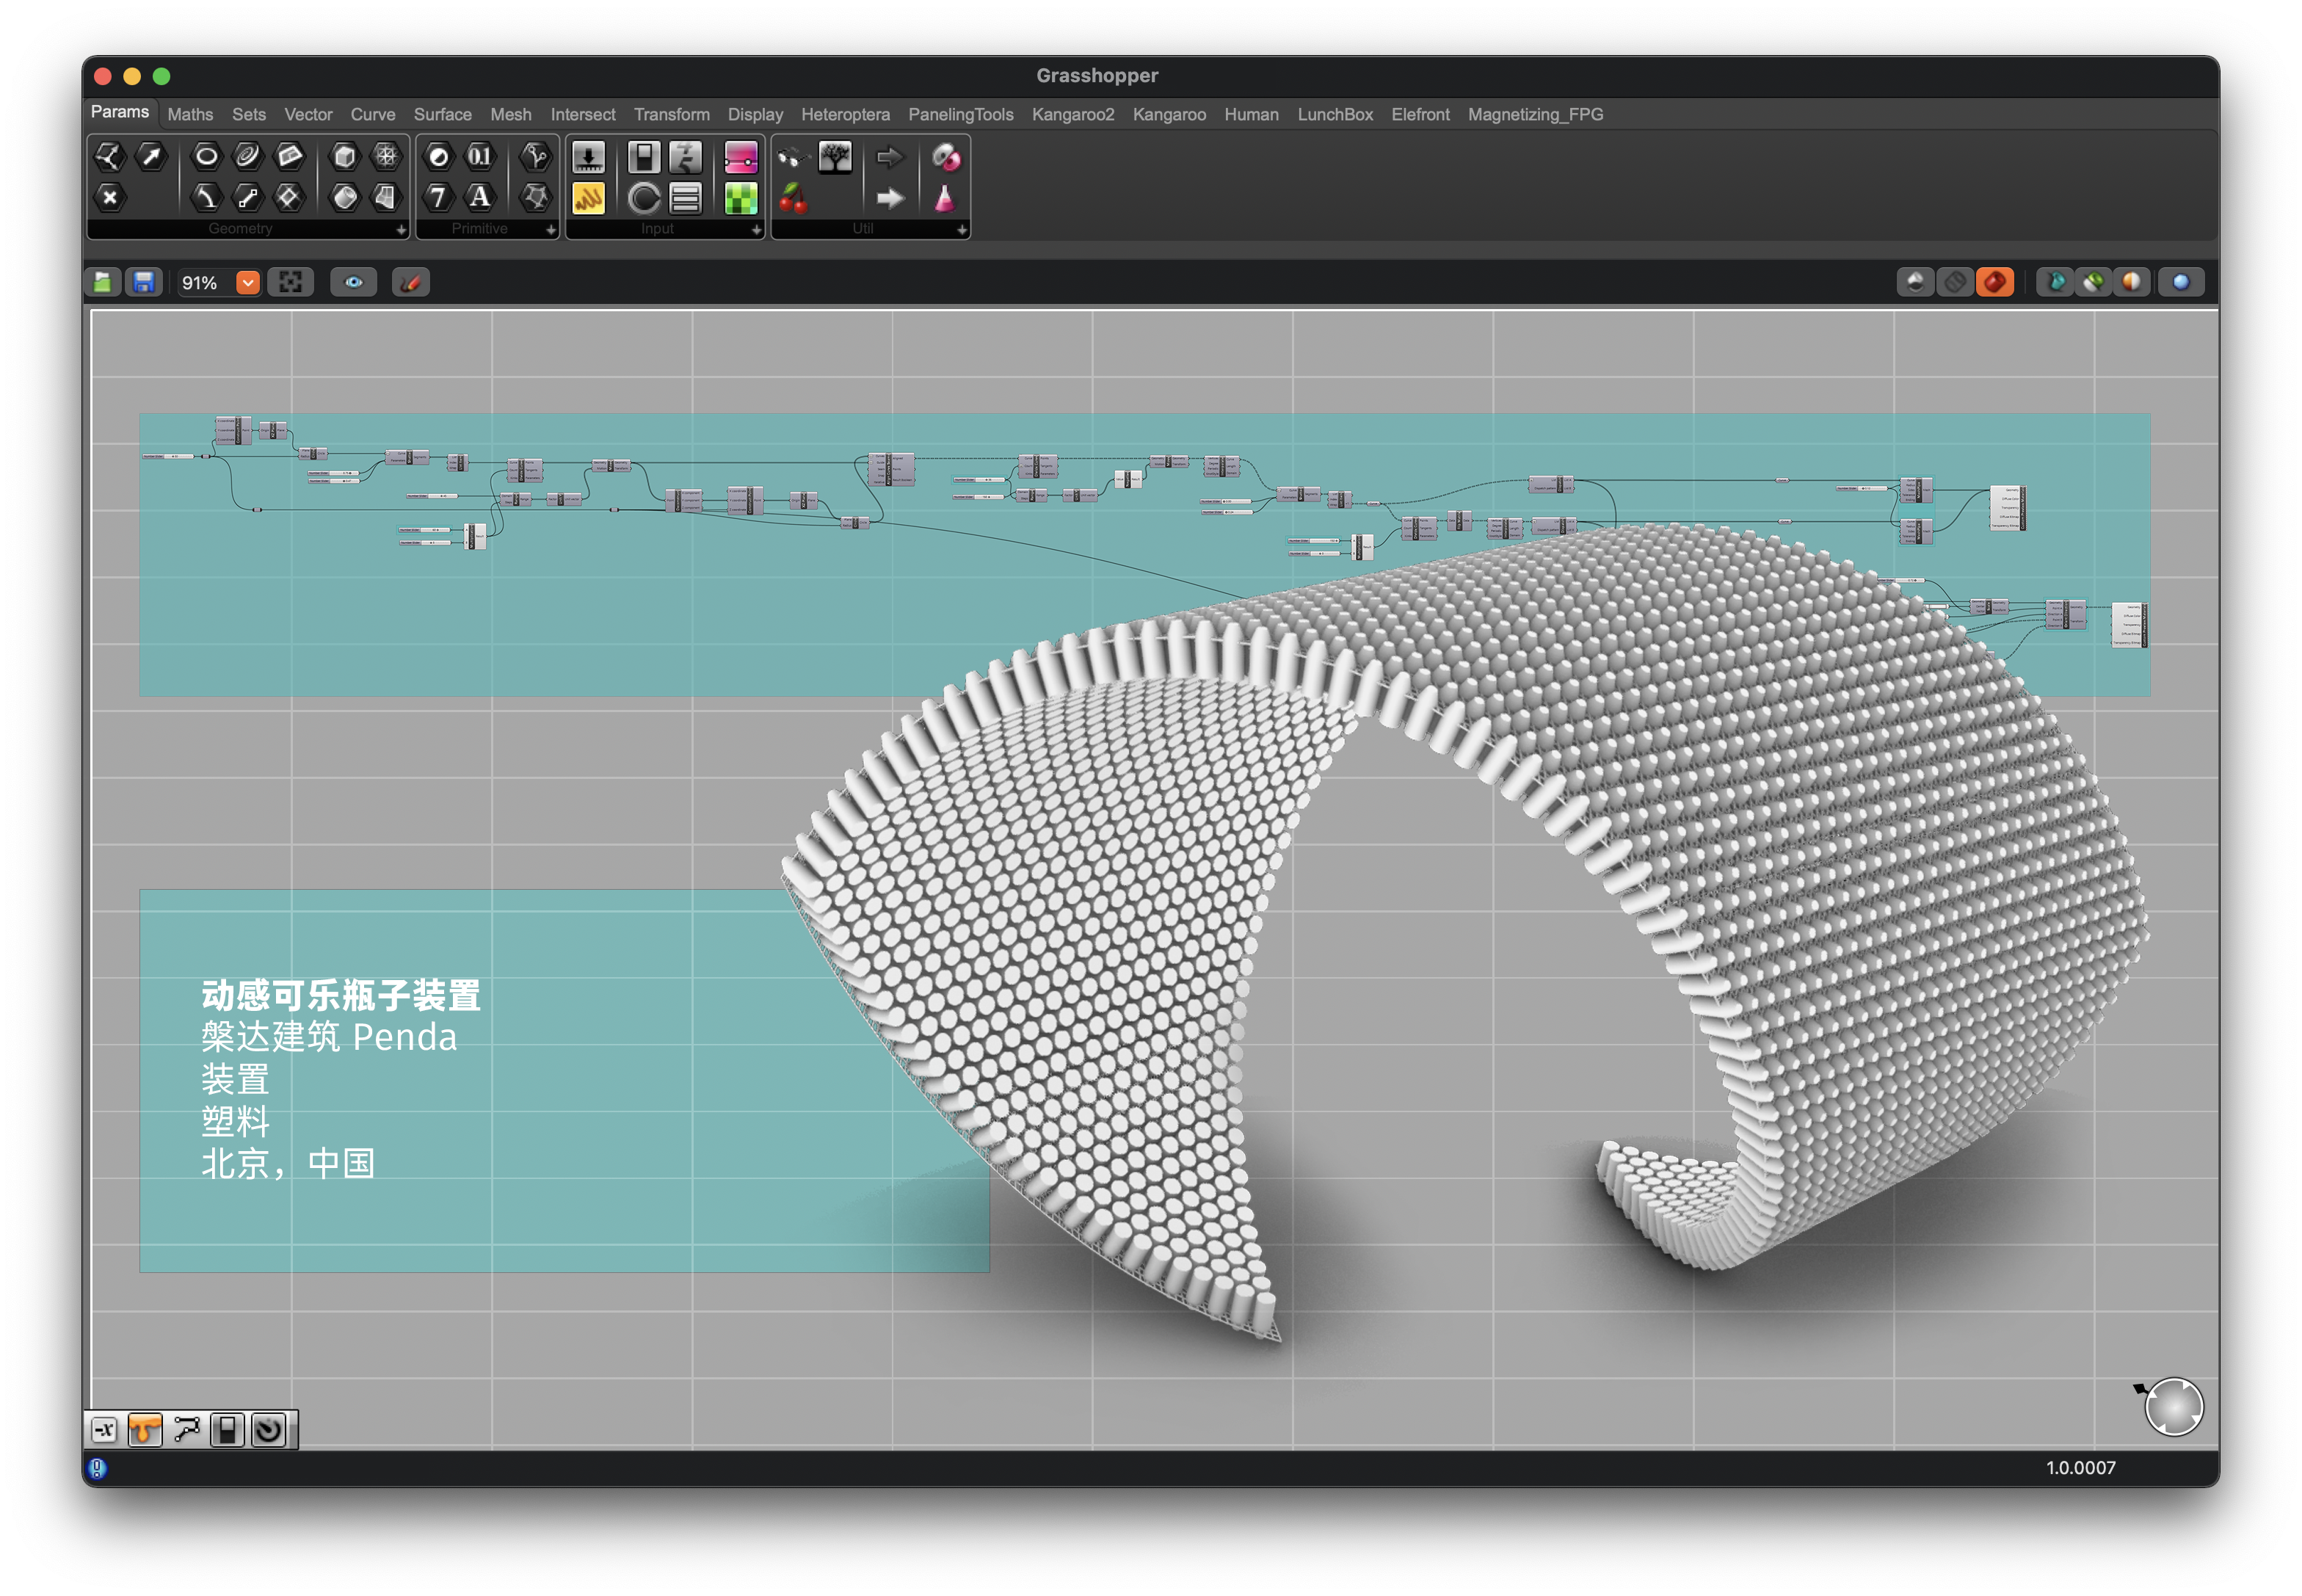Select the Text parameter 'A' icon

pyautogui.click(x=480, y=197)
